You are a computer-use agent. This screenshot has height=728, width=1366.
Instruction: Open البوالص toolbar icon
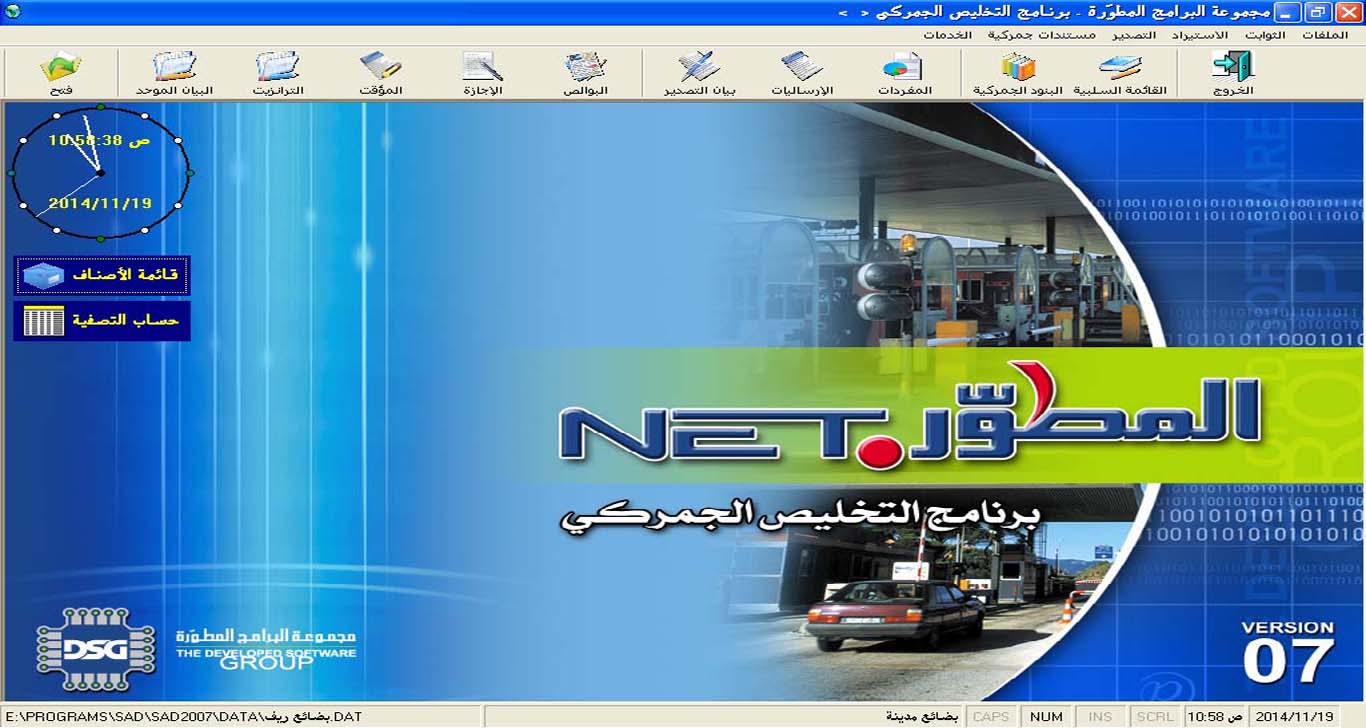coord(586,72)
